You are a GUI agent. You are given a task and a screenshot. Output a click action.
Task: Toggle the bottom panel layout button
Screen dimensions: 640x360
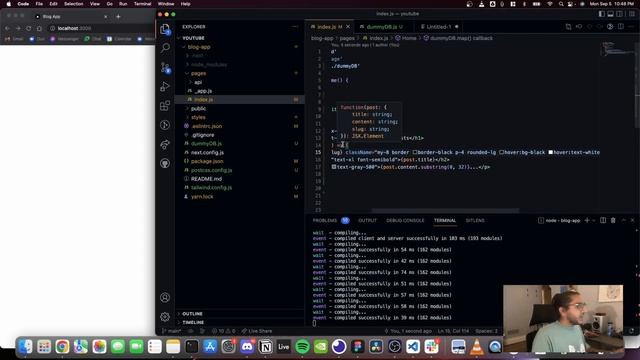tap(611, 14)
